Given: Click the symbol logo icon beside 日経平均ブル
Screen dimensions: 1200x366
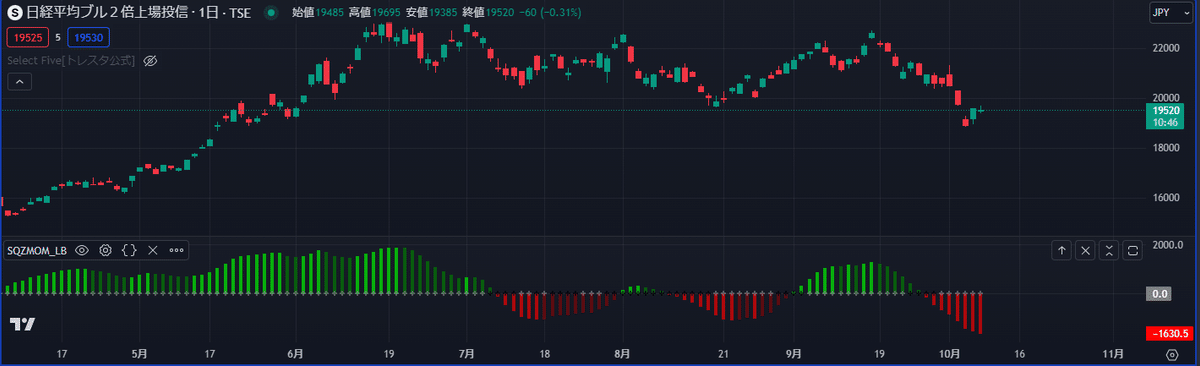Looking at the screenshot, I should (x=15, y=13).
